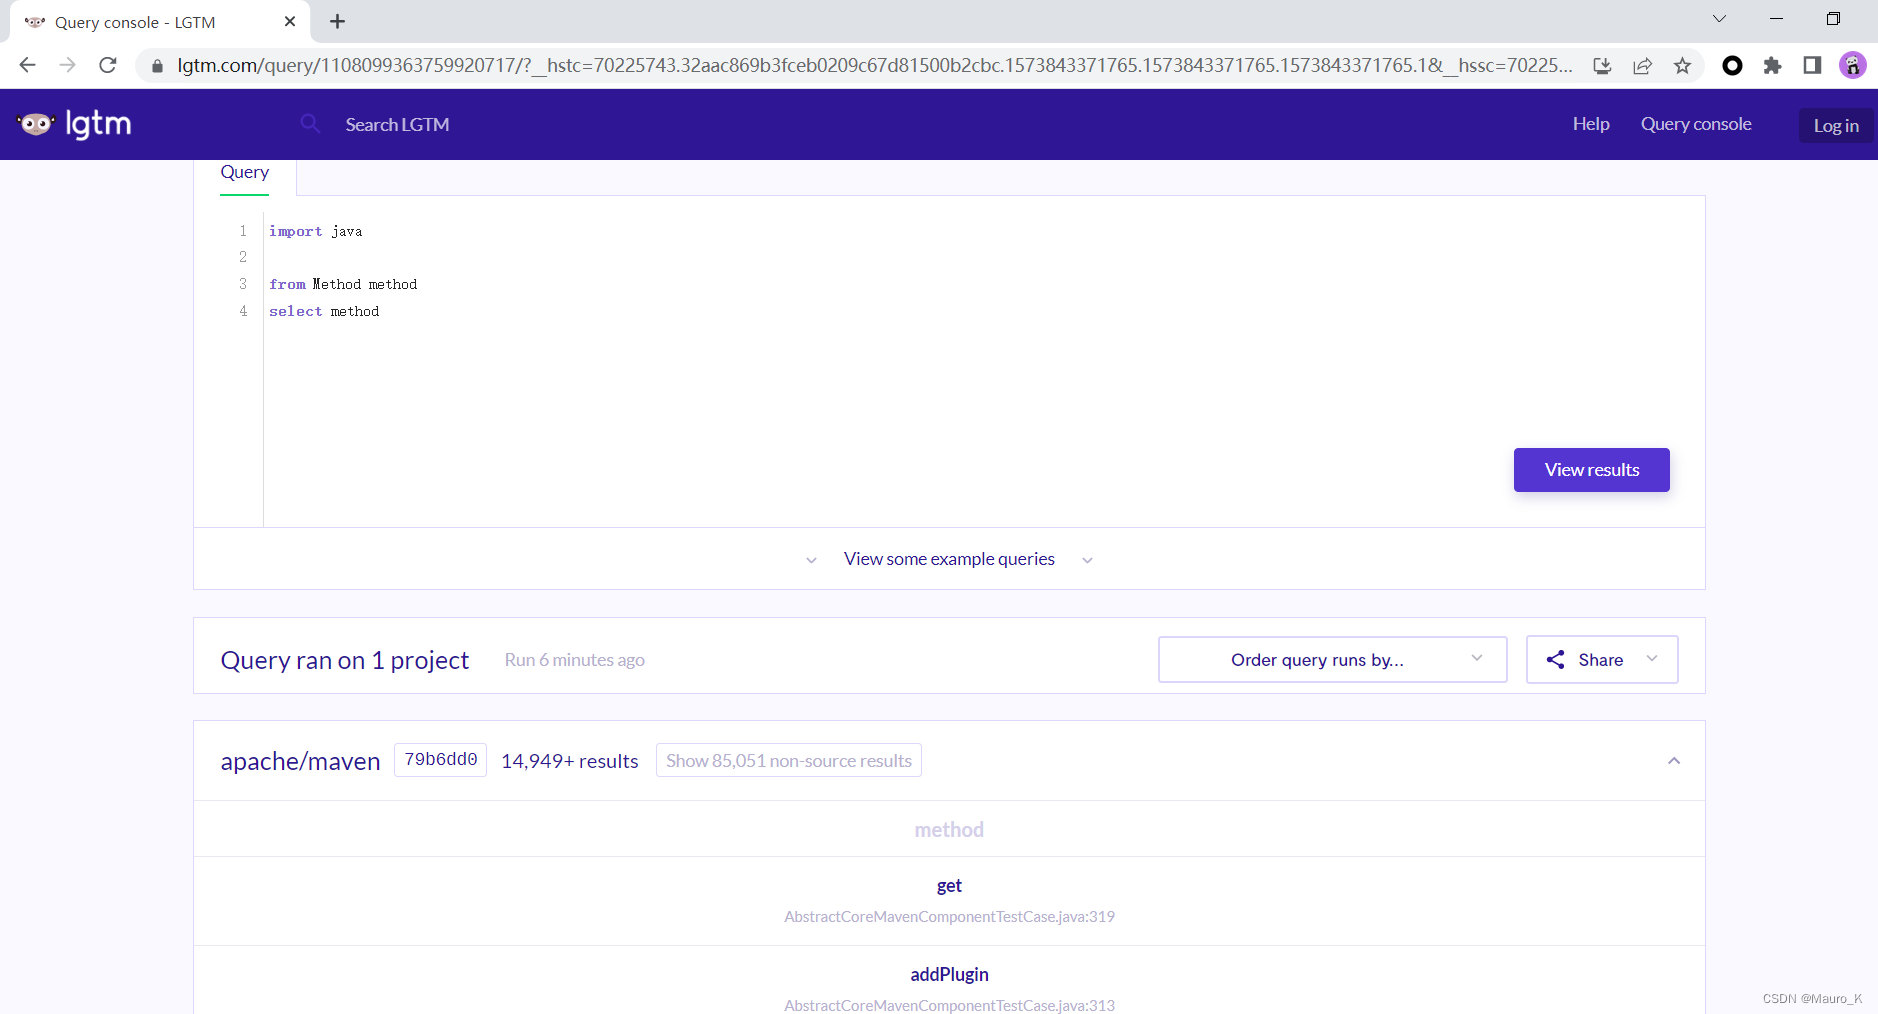1878x1014 pixels.
Task: Click the View results button
Action: 1591,470
